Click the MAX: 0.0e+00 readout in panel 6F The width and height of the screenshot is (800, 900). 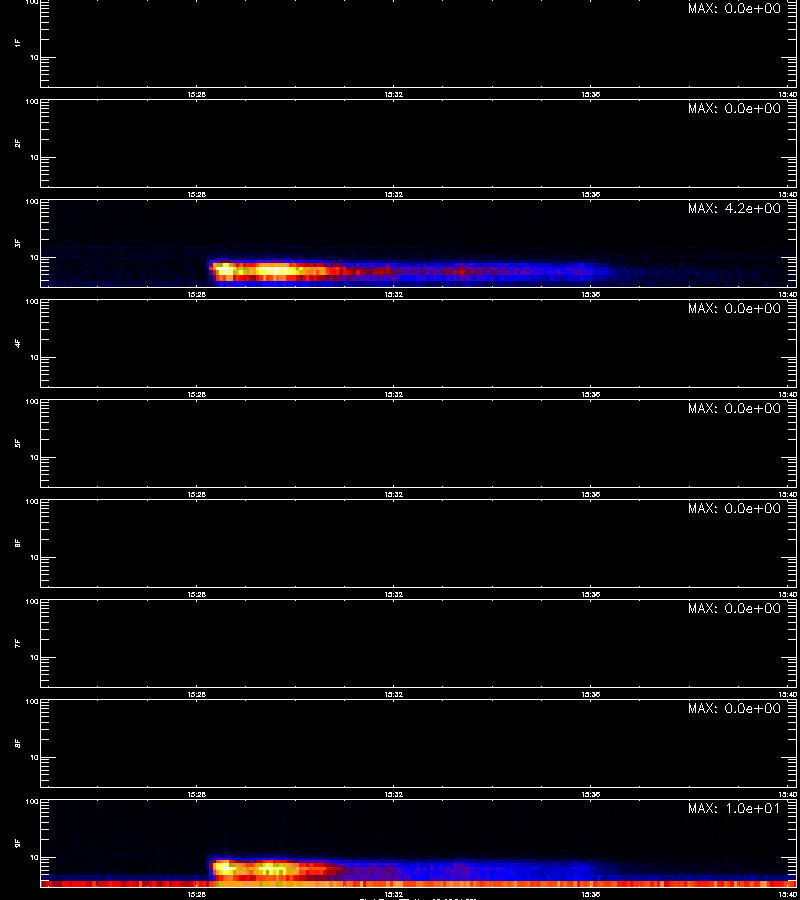pyautogui.click(x=734, y=509)
